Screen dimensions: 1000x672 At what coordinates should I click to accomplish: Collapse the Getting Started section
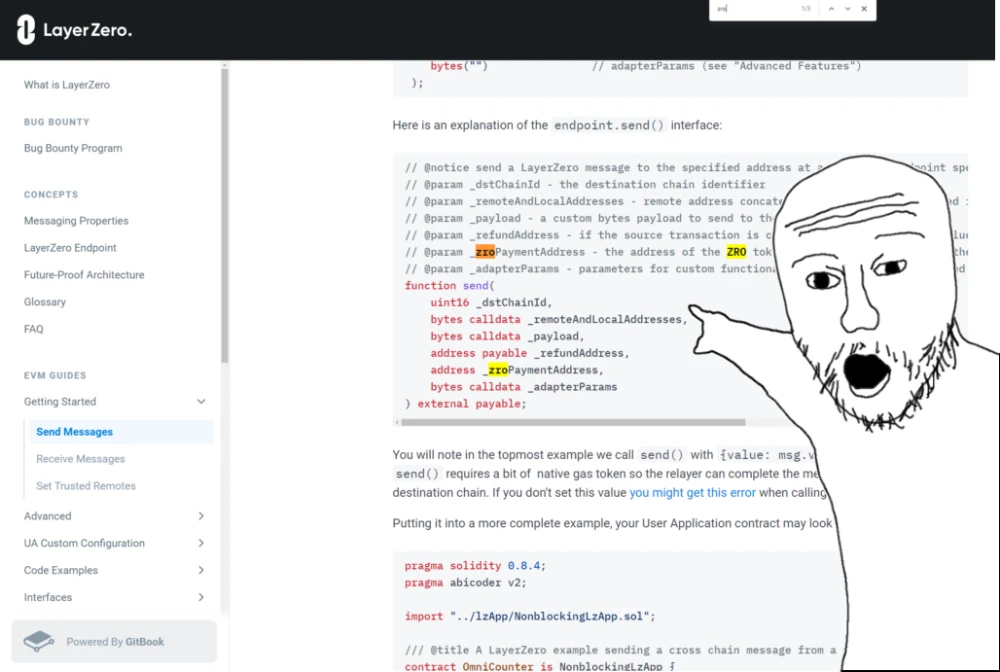(x=201, y=402)
